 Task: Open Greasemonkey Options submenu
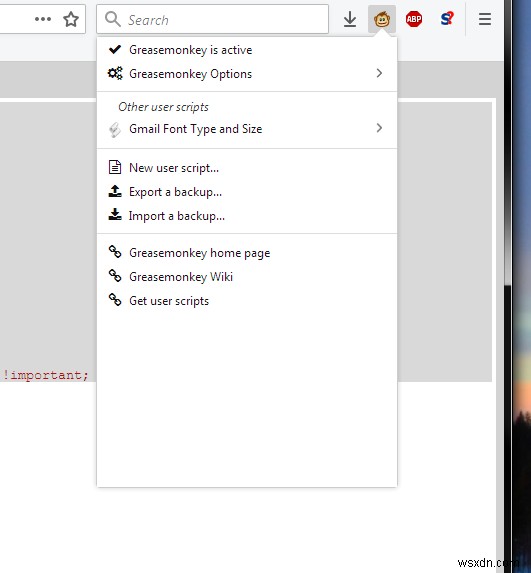pyautogui.click(x=247, y=74)
